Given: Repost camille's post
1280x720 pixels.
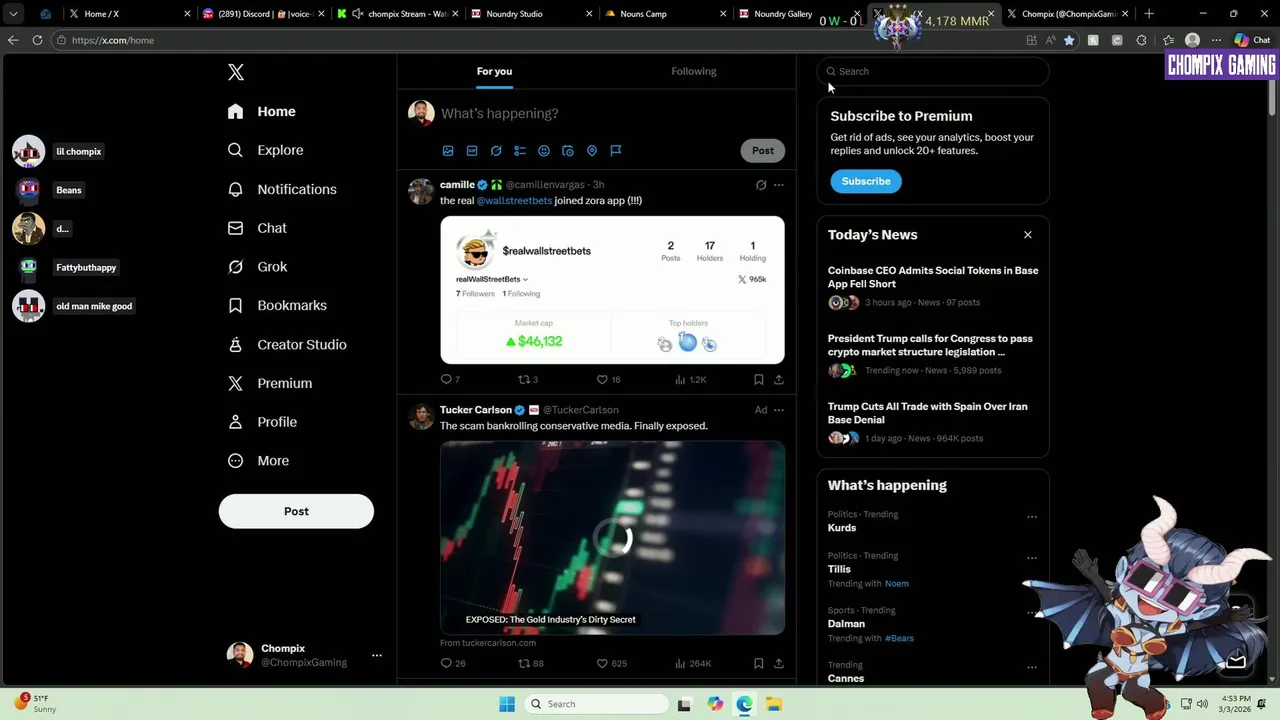Looking at the screenshot, I should click(523, 379).
